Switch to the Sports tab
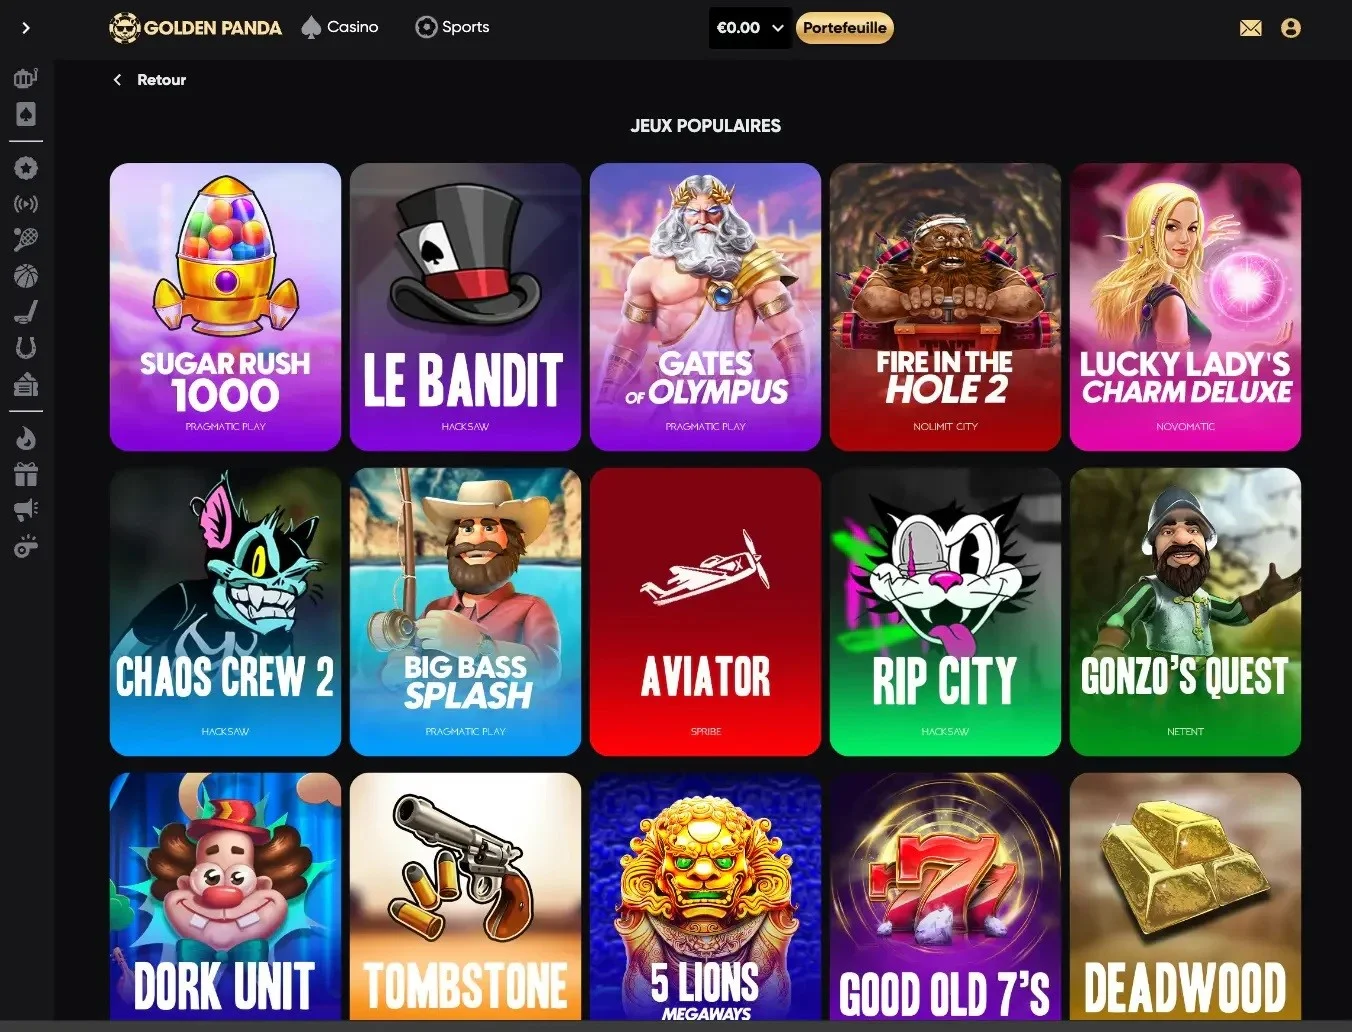Screen dimensions: 1352x1032 452,27
